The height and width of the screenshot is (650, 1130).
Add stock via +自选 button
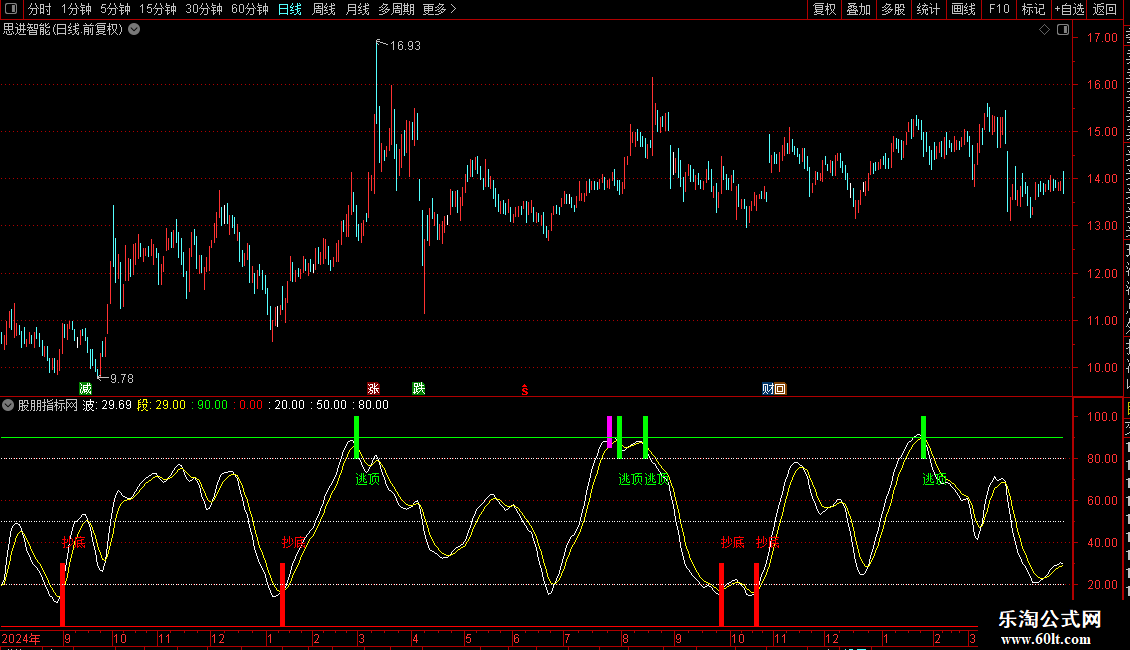1069,9
